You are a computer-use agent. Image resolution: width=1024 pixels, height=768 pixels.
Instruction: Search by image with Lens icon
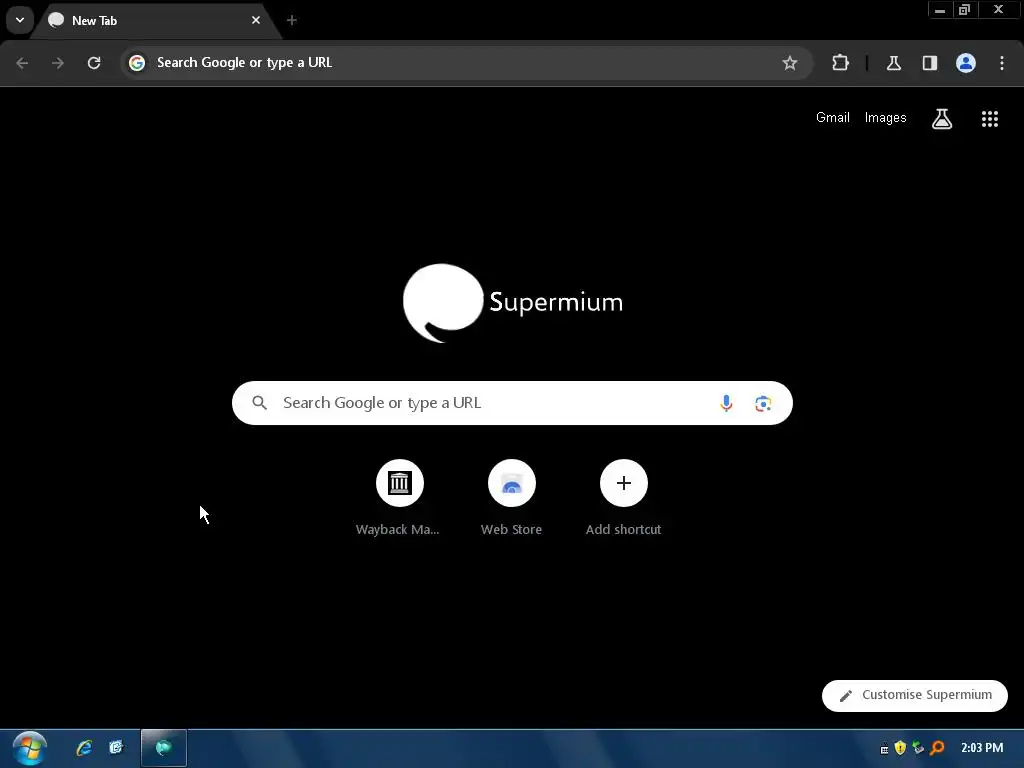pyautogui.click(x=763, y=403)
